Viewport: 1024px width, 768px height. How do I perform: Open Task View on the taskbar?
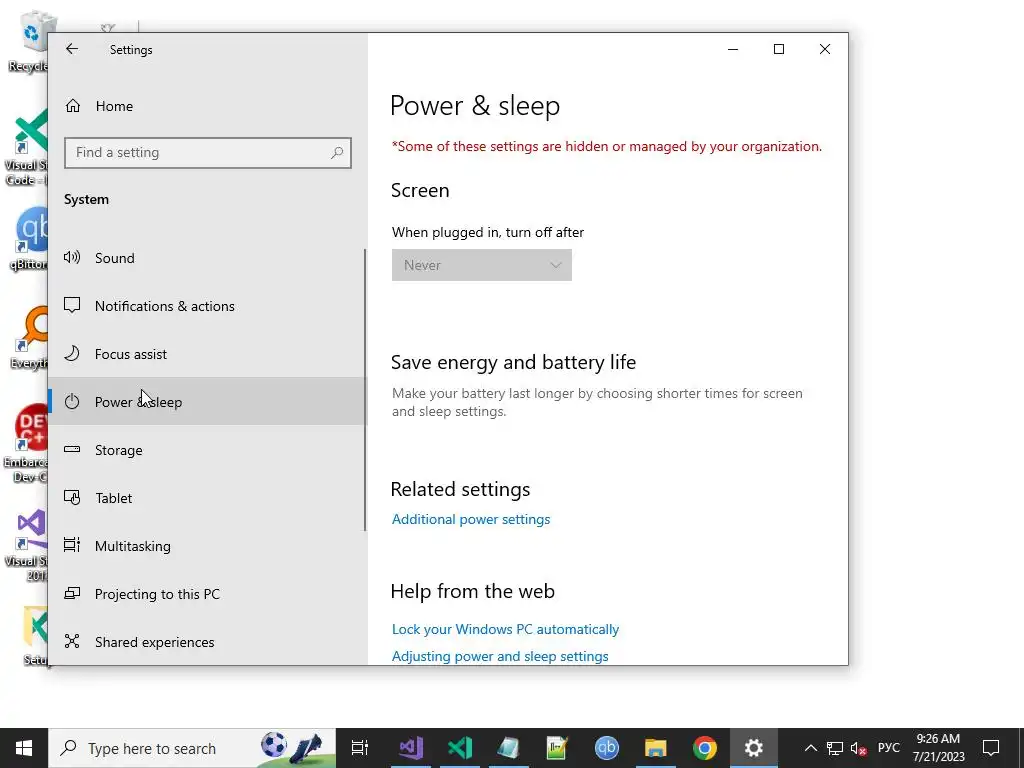tap(360, 748)
